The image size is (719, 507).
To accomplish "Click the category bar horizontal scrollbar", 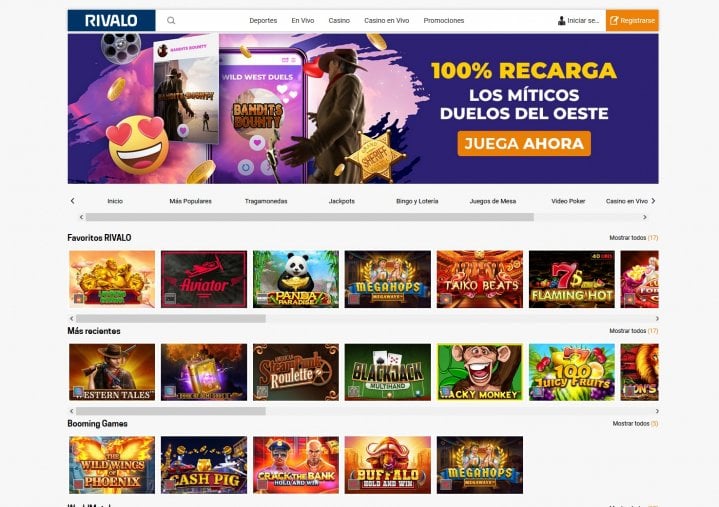I will coord(310,217).
